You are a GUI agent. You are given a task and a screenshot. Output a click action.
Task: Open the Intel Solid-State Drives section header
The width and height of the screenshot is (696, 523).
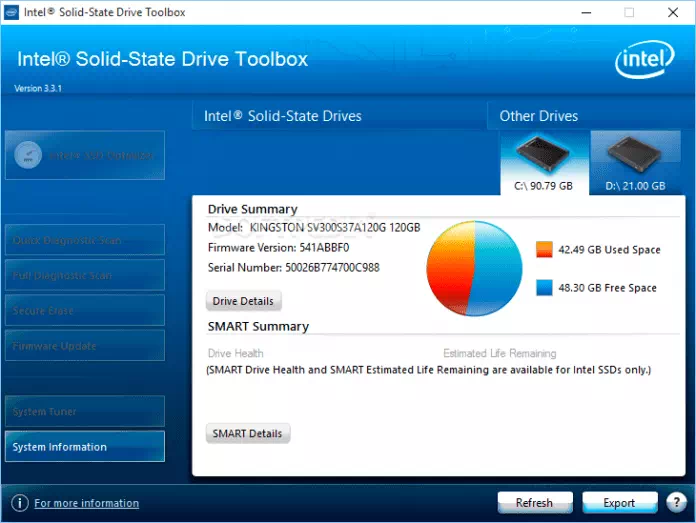(283, 116)
